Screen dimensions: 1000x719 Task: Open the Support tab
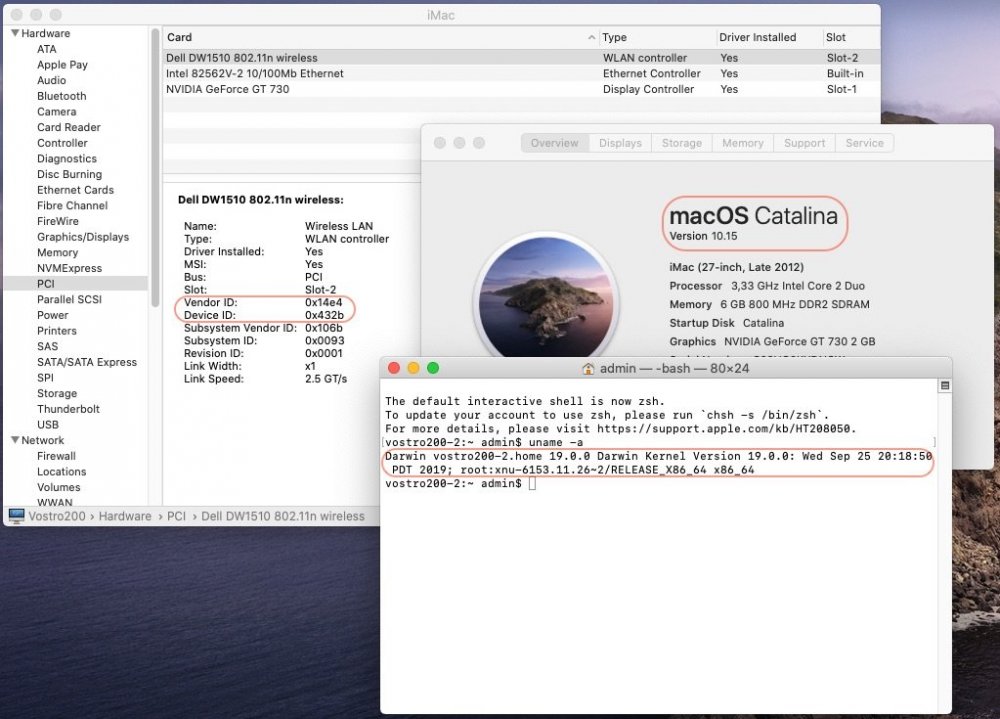[804, 143]
